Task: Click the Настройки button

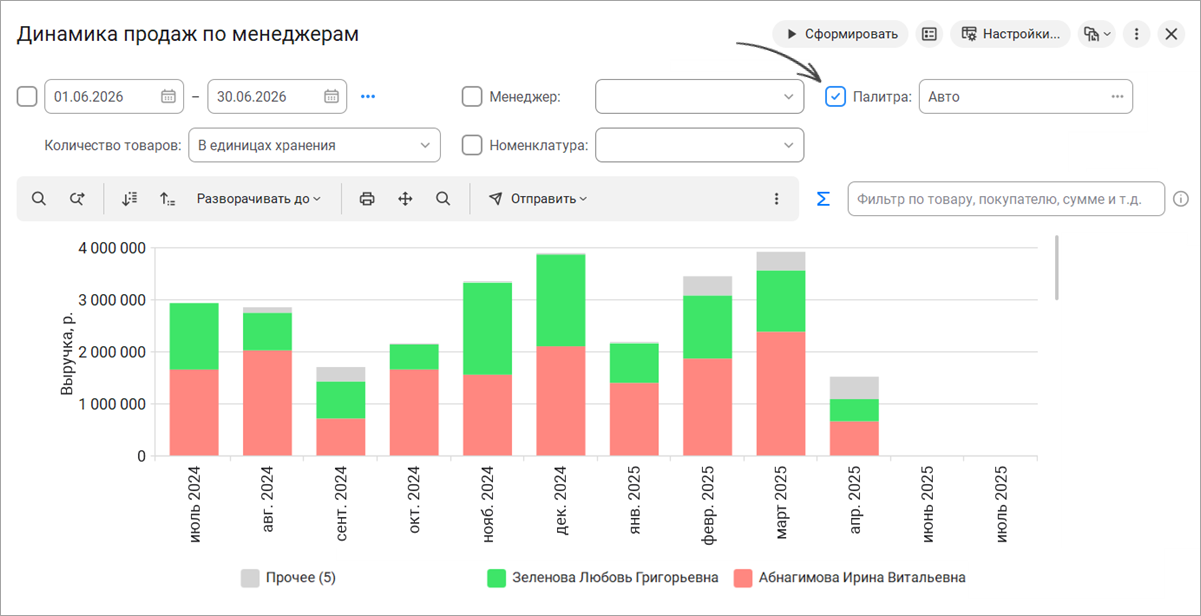Action: (1010, 34)
